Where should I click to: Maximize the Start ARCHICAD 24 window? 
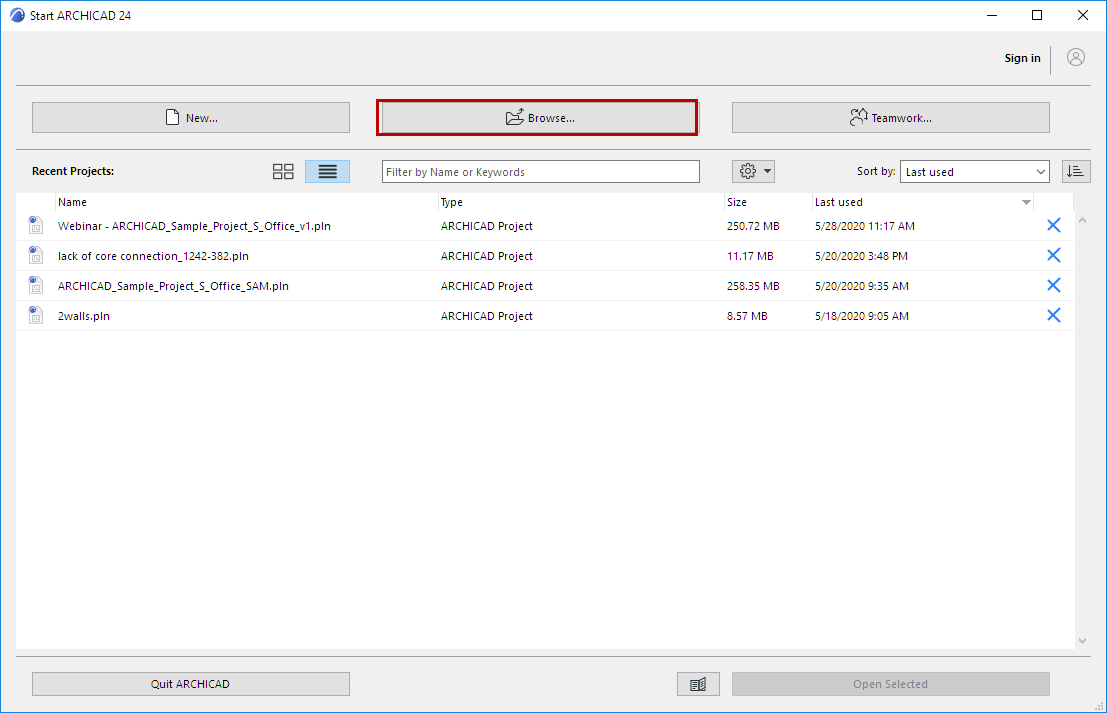coord(1036,15)
